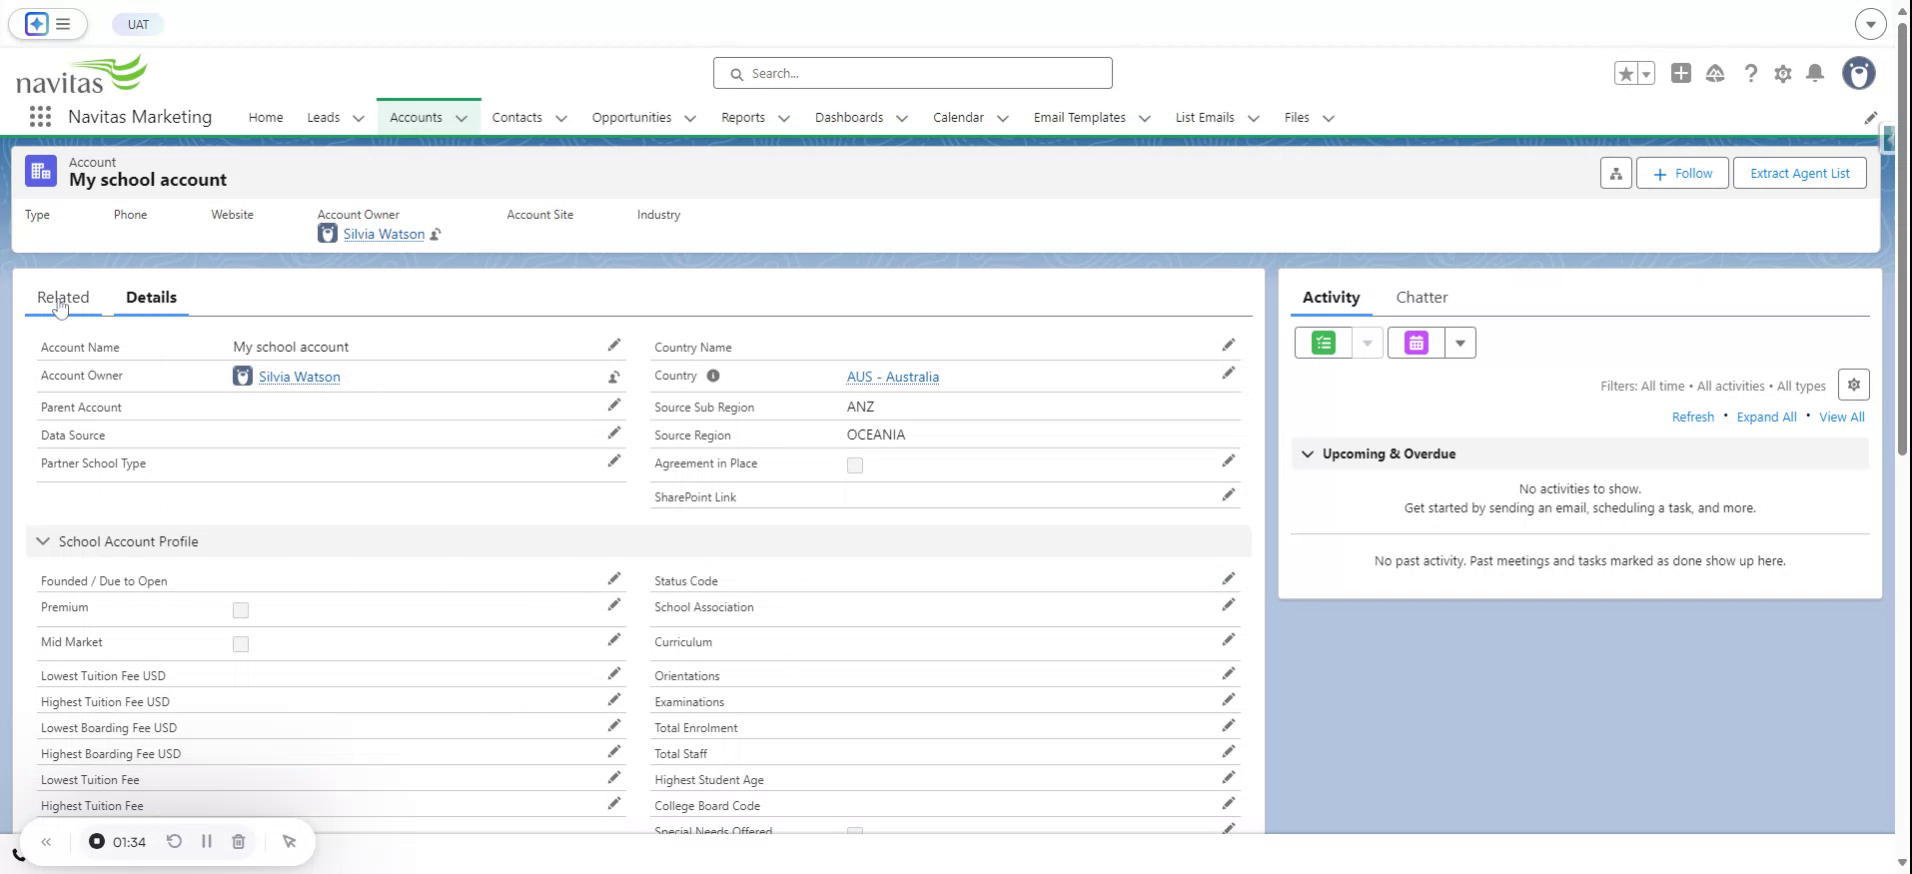
Task: Restart the recording
Action: coord(174,842)
